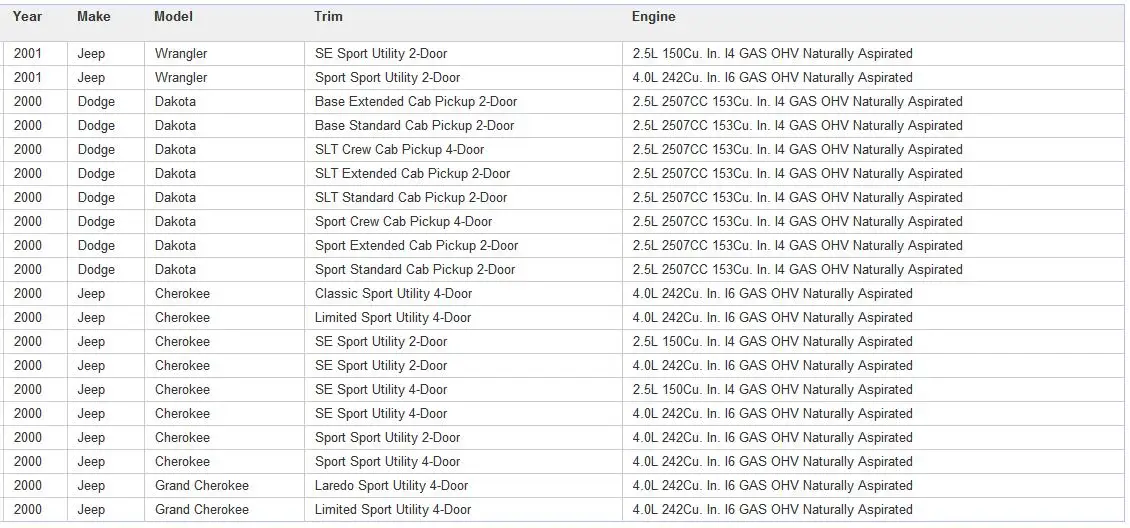The height and width of the screenshot is (528, 1130).
Task: Click the Year column header
Action: [27, 17]
